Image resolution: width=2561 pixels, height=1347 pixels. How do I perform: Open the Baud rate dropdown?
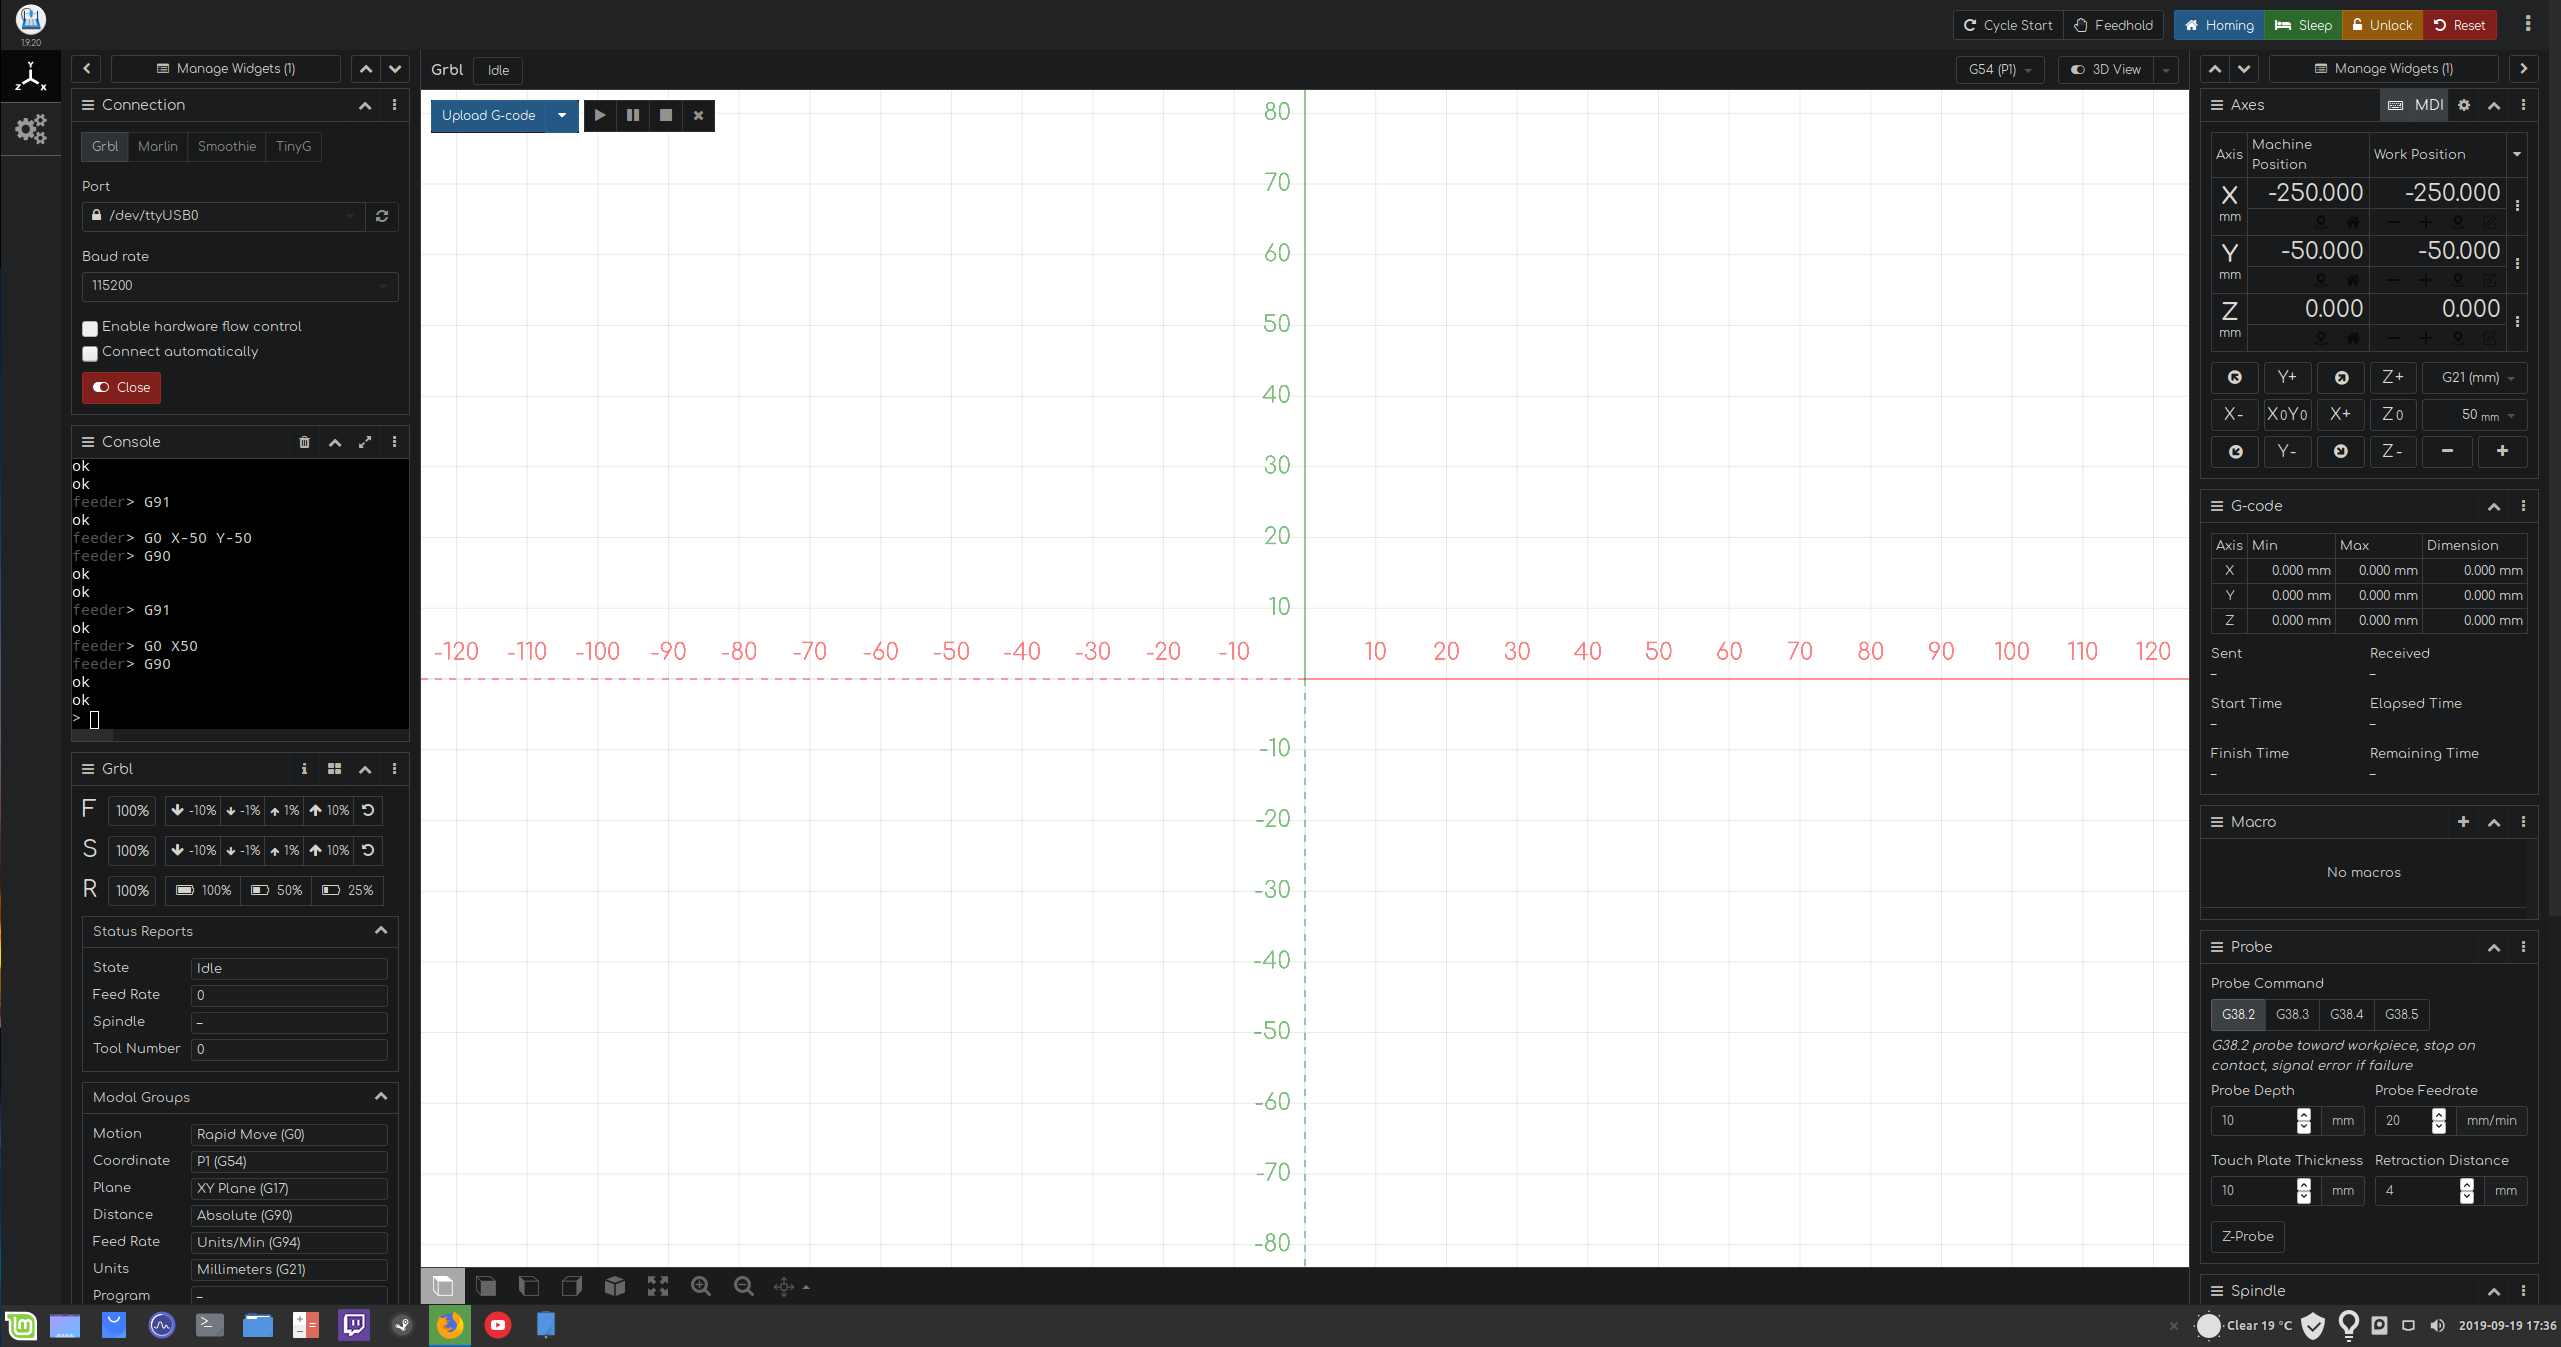(240, 286)
